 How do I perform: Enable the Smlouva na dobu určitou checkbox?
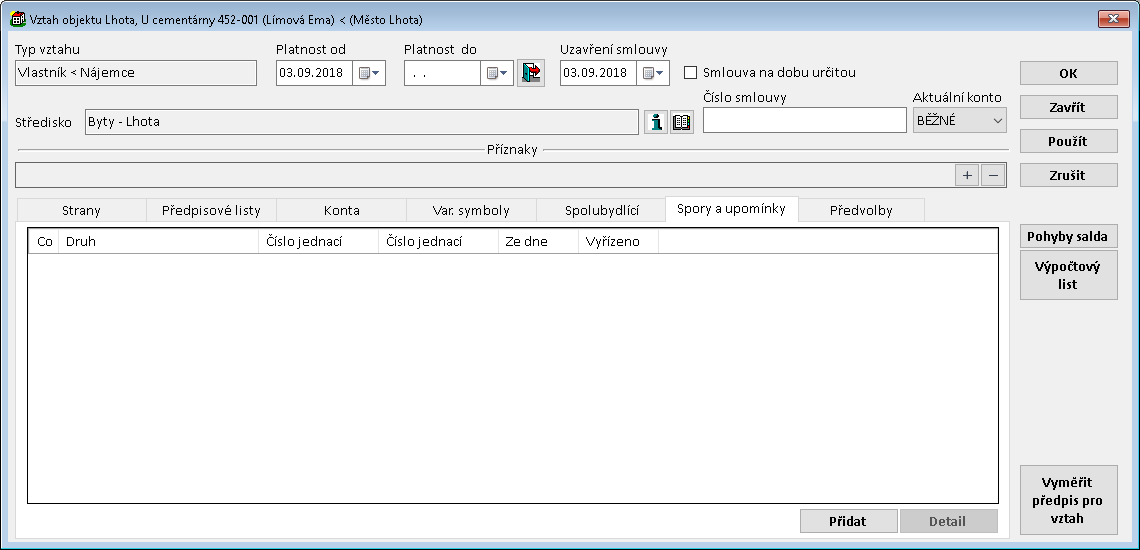tap(690, 73)
